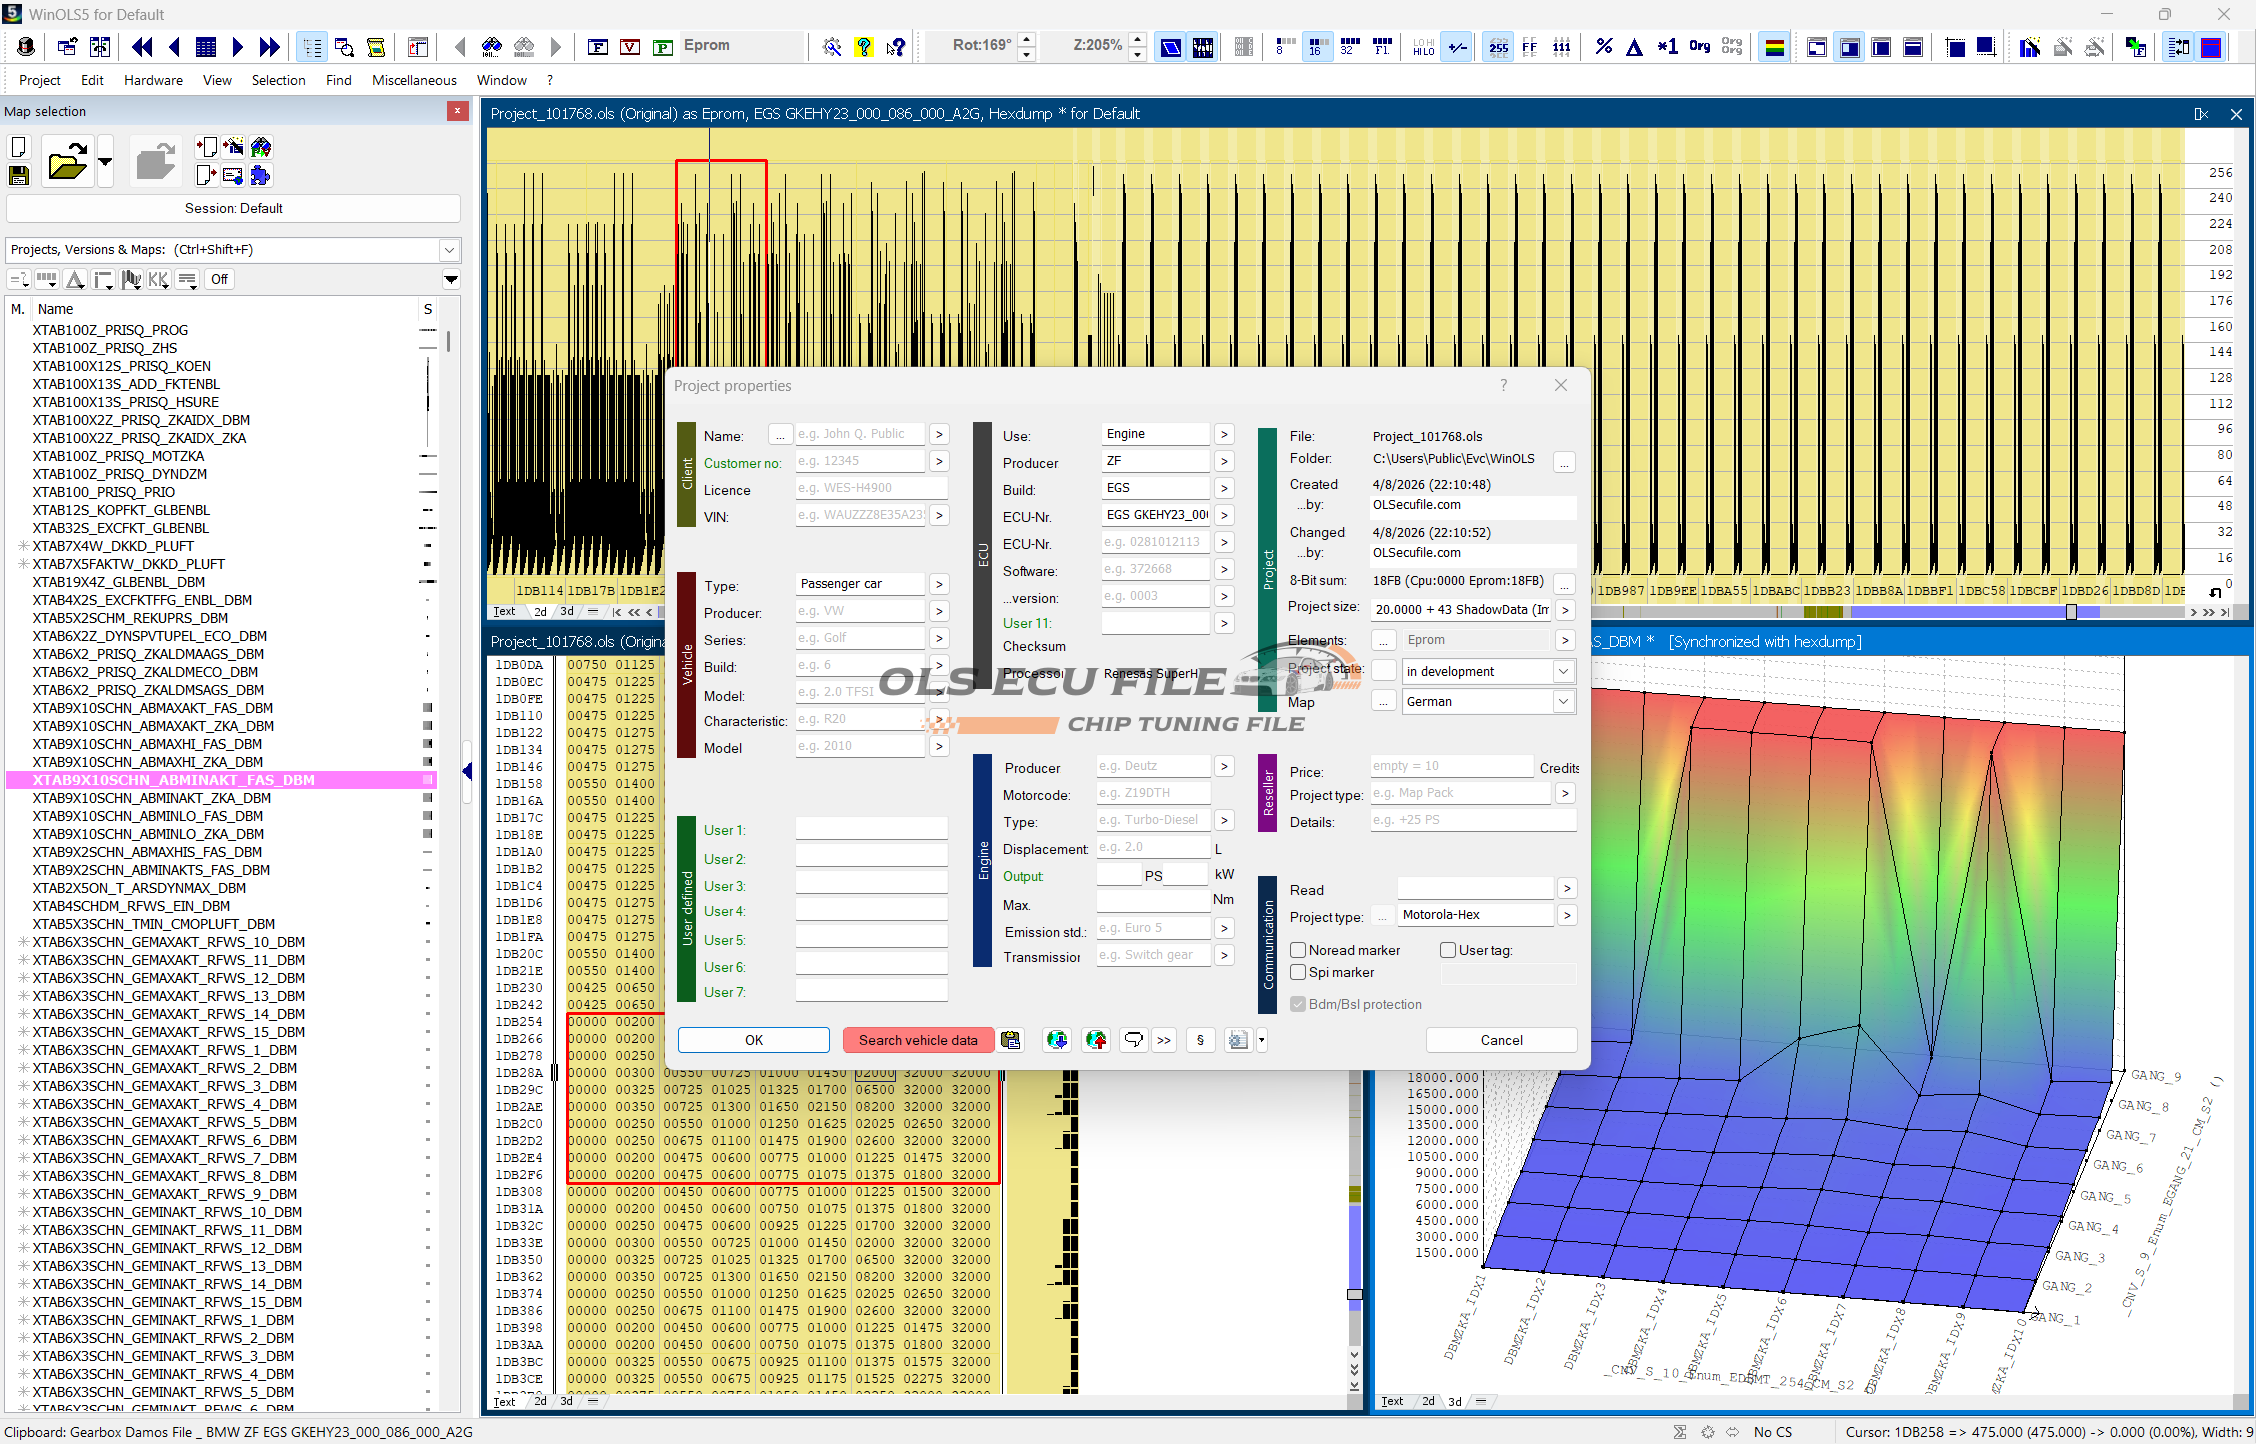Screen dimensions: 2256x1444
Task: Click the rainbow color display icon
Action: 1774,47
